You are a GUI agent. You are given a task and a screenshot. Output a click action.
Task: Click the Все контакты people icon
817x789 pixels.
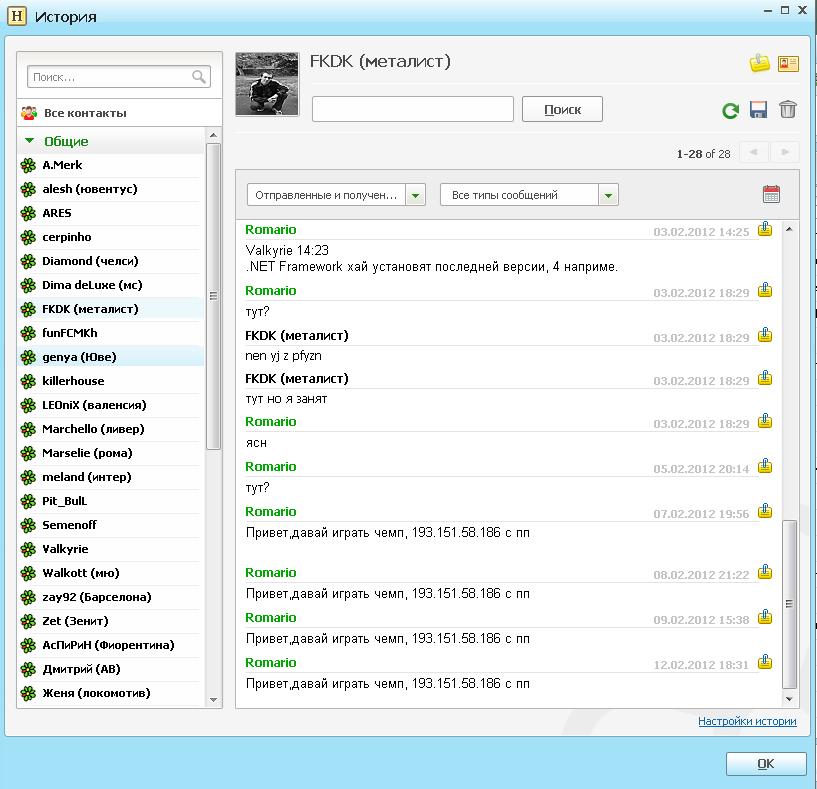[29, 113]
